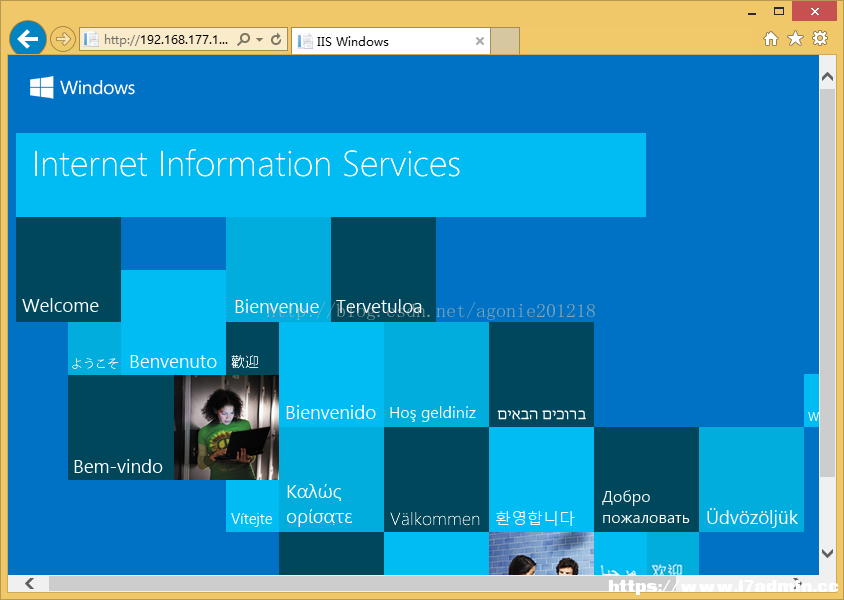The width and height of the screenshot is (844, 600).
Task: Click the 歡迎 tile
Action: (252, 348)
